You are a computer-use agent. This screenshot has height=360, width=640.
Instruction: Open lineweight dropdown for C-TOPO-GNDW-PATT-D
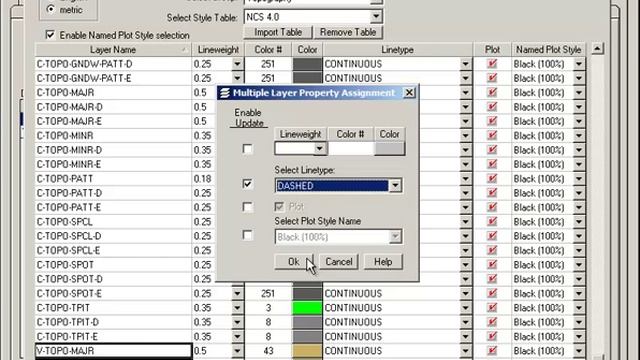237,64
